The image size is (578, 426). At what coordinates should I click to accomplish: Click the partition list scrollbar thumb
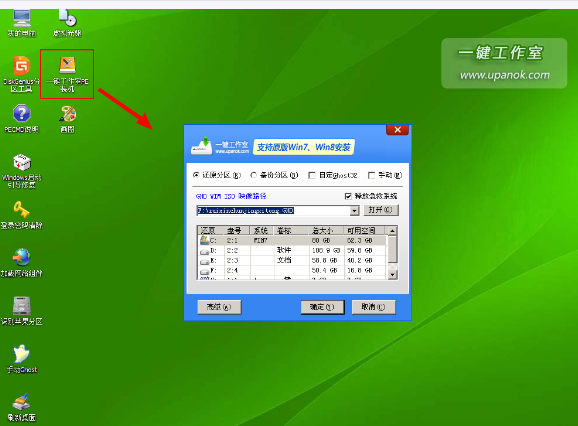coord(393,249)
